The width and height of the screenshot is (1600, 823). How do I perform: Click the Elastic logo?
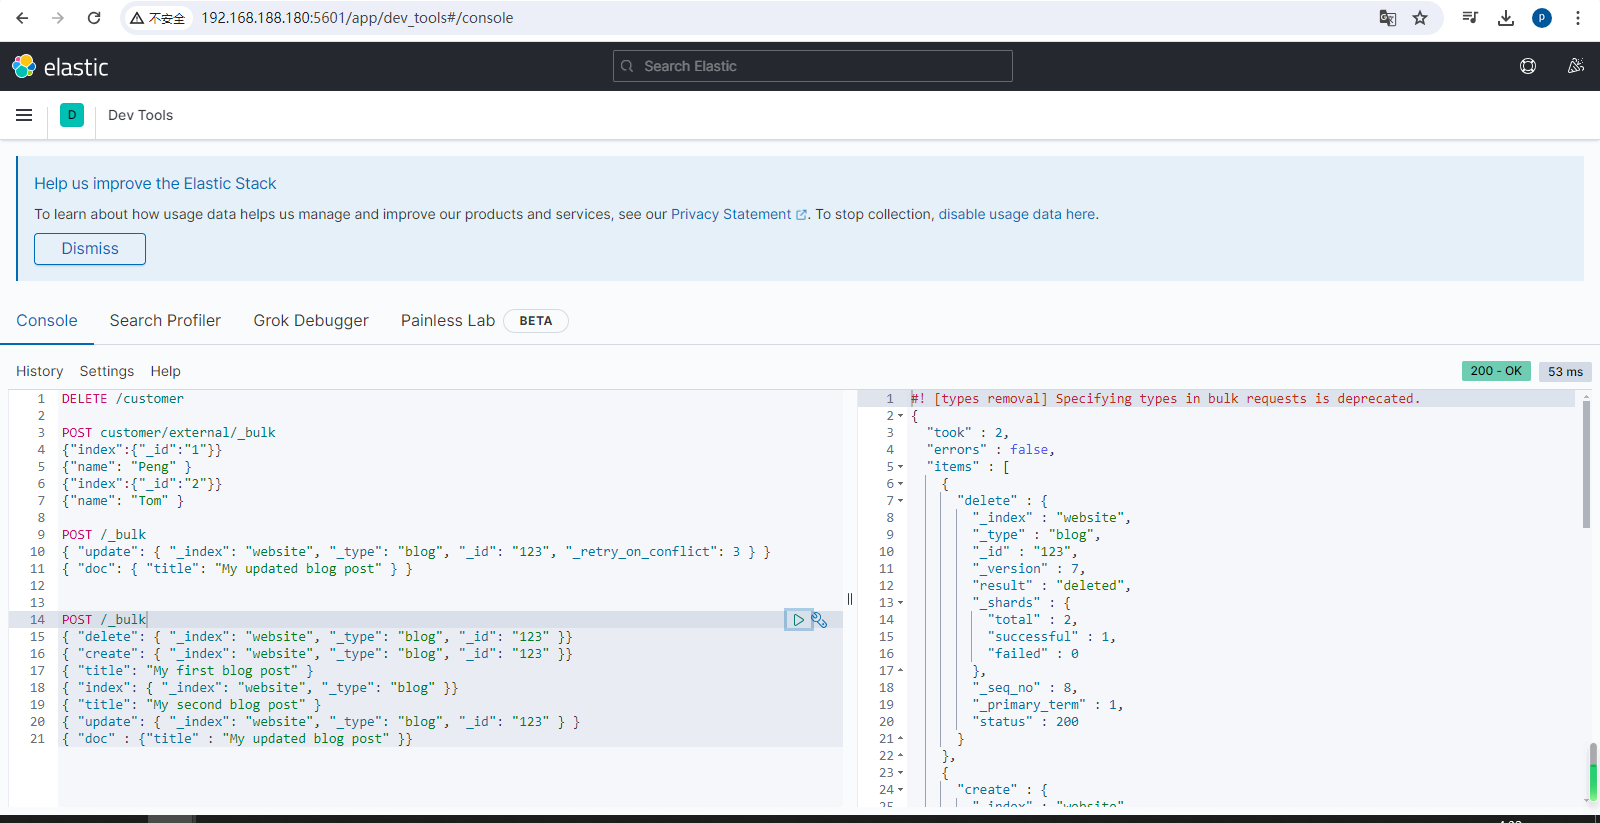tap(60, 67)
